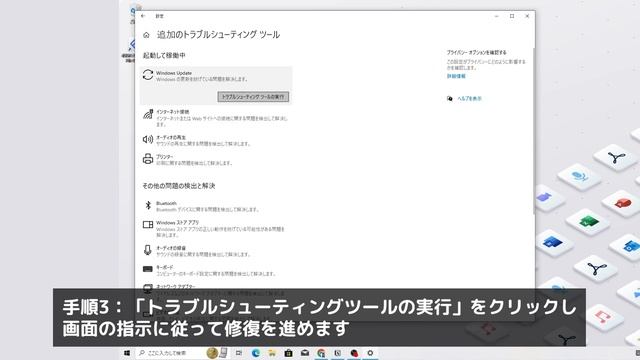This screenshot has height=360, width=640.
Task: Click the audio playback speaker icon
Action: coord(148,140)
